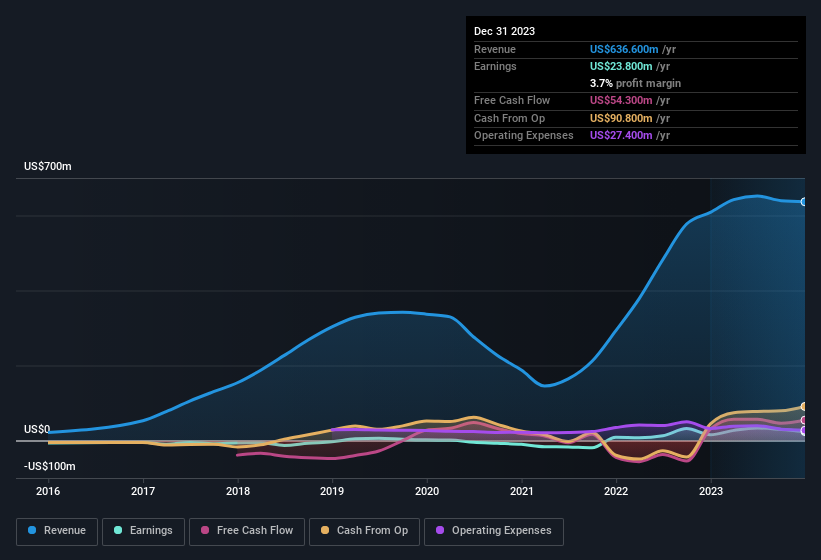Toggle the Free Cash Flow legend button
The image size is (821, 560).
[x=247, y=531]
